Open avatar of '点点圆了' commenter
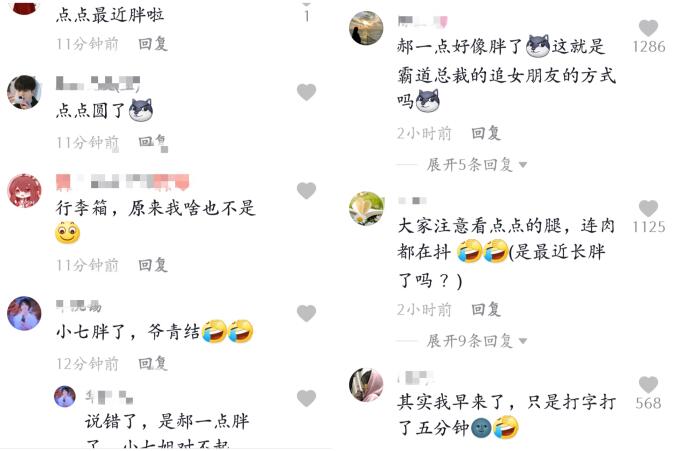Screen dimensions: 676x451 (x=24, y=92)
